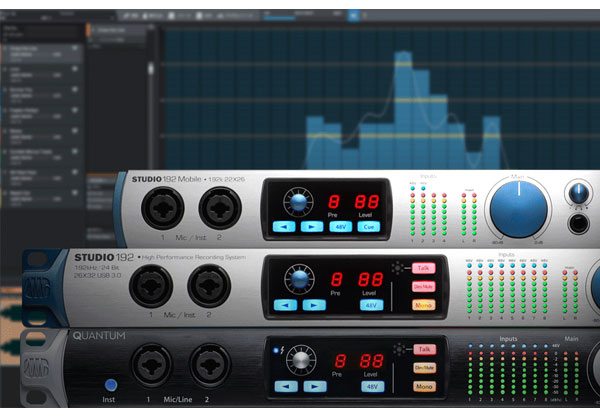
Task: Select Mic/Line input 2 jack on Quantum
Action: (210, 366)
